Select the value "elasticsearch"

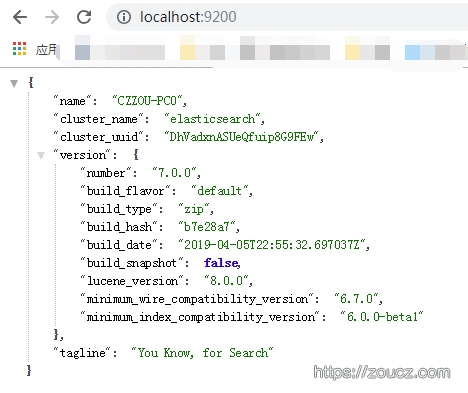click(212, 119)
